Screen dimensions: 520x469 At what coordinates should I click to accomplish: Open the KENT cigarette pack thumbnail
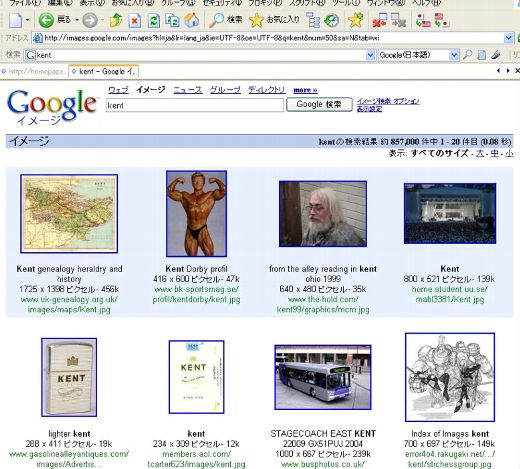(196, 377)
